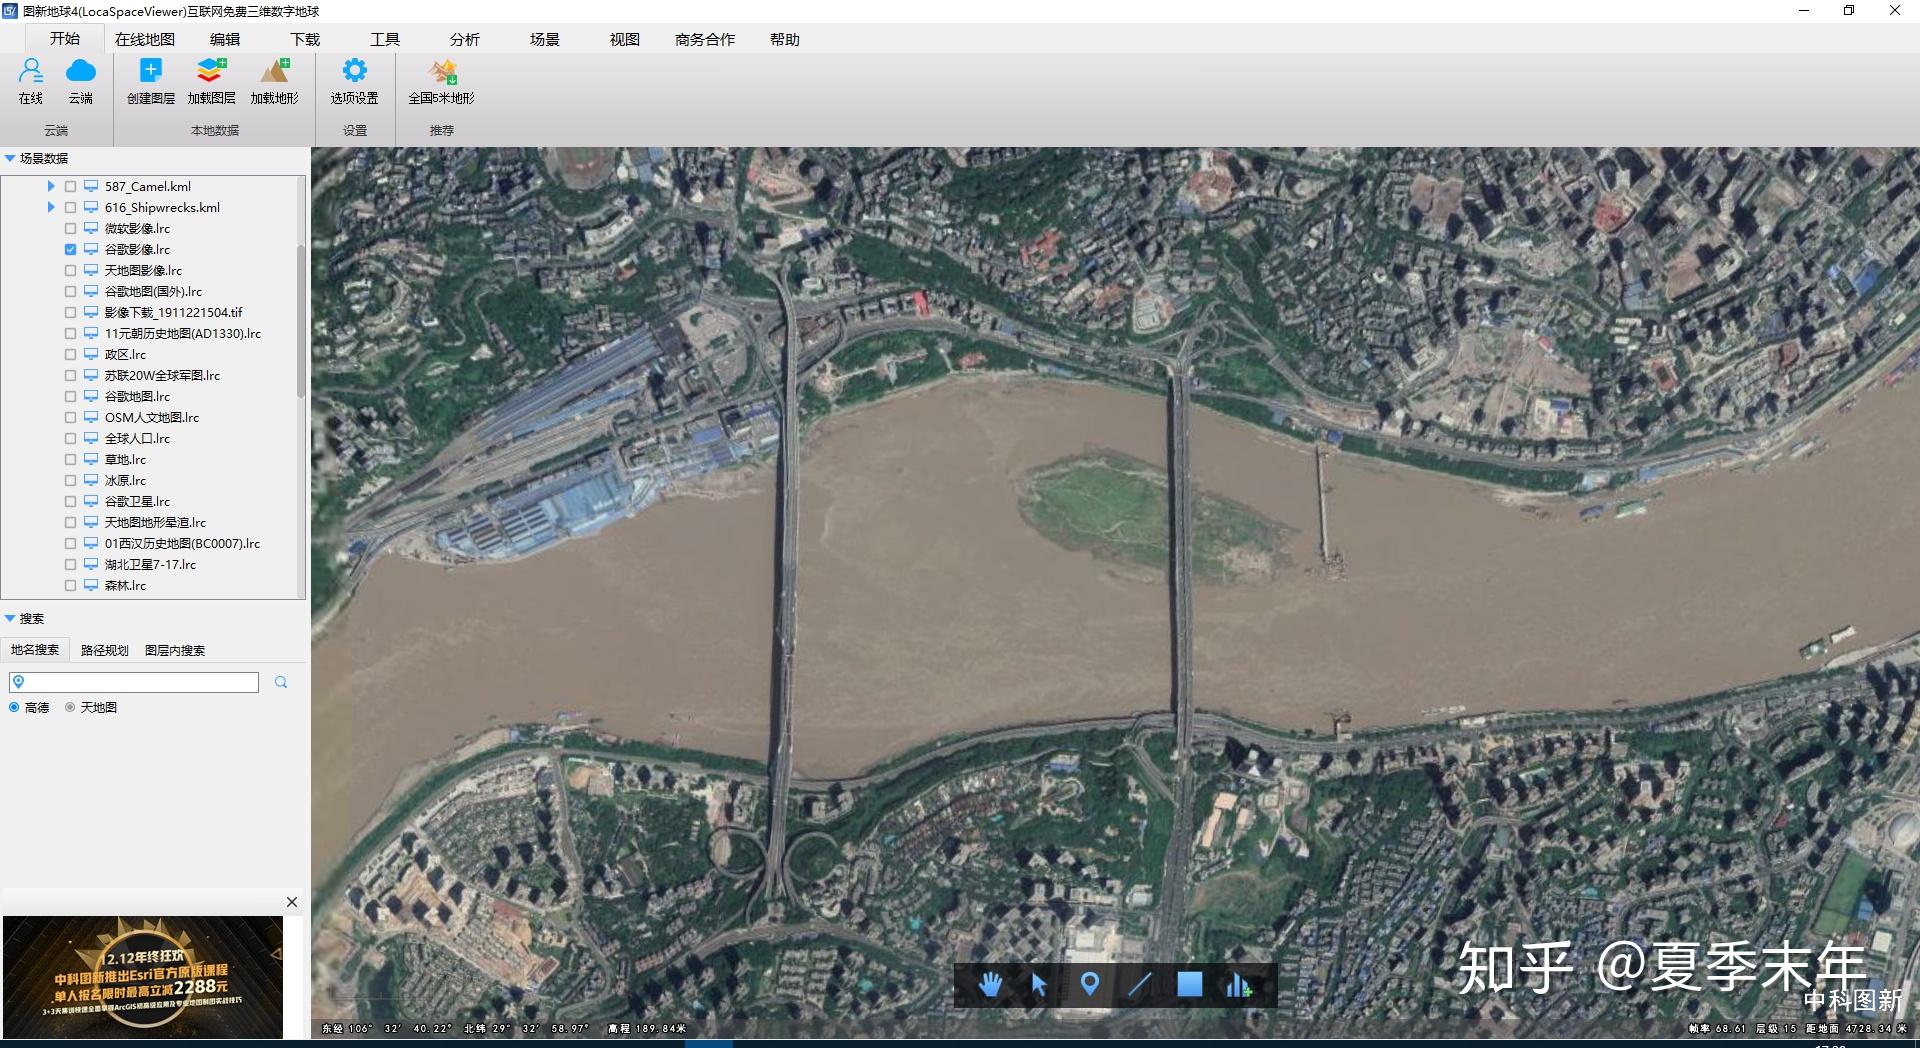Switch to the 图层内搜索 tab
Image resolution: width=1920 pixels, height=1048 pixels.
tap(175, 650)
